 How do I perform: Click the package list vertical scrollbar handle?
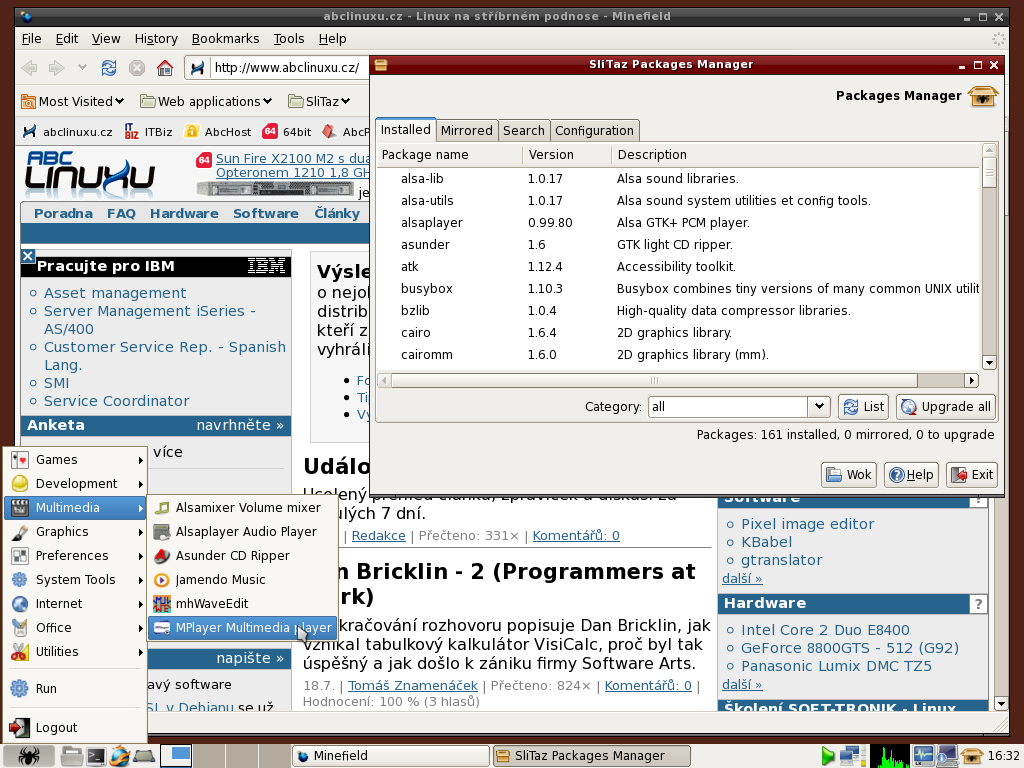tap(989, 172)
